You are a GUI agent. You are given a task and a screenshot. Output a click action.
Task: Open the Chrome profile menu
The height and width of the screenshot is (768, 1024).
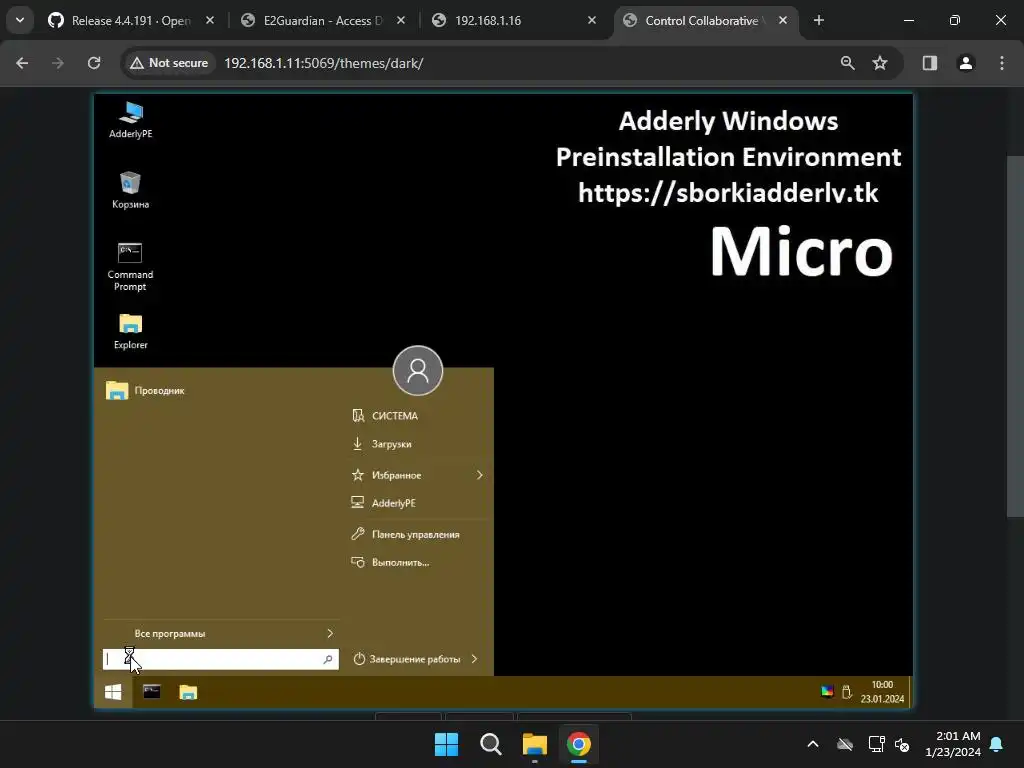tap(966, 63)
